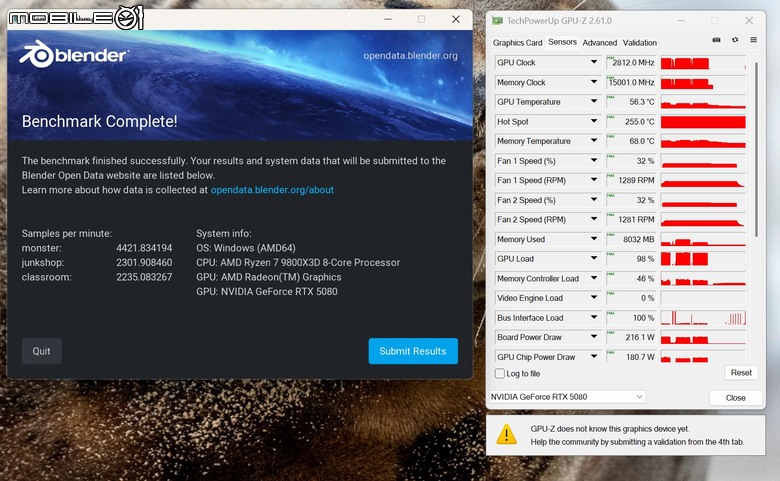Click the Memory Clock value 15001.0 MHz
The image size is (780, 481).
click(632, 82)
